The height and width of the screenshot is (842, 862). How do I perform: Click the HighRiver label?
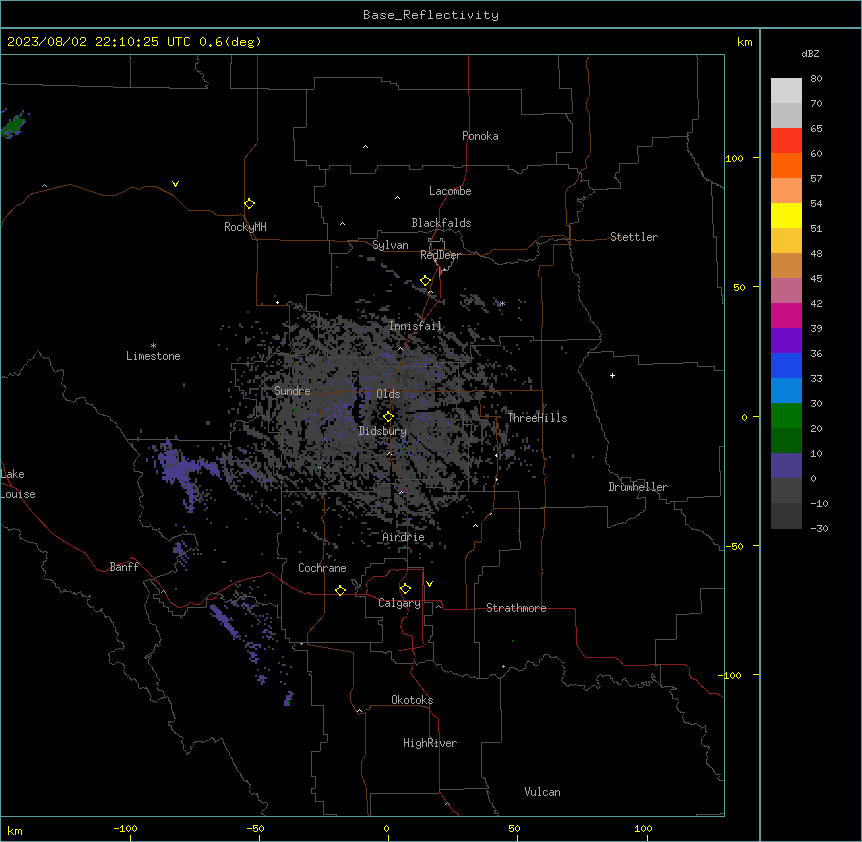pos(430,743)
